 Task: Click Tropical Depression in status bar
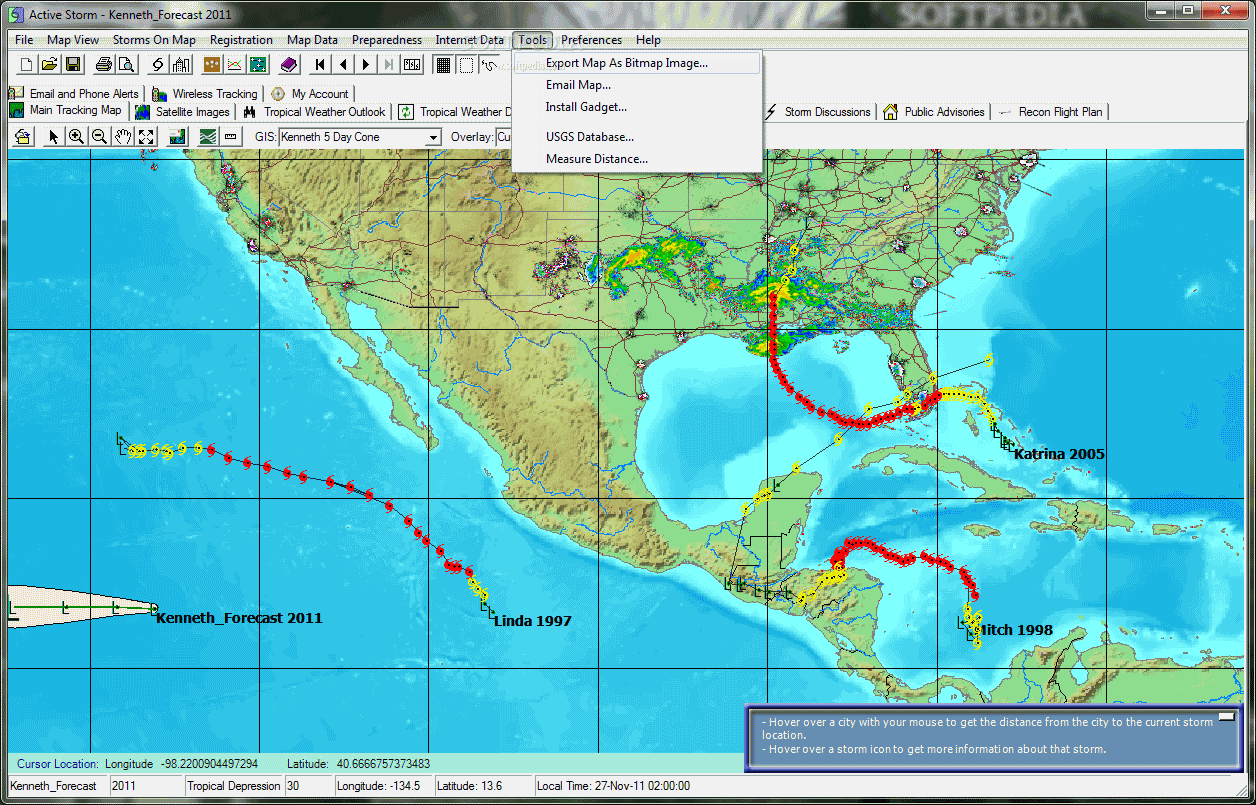click(x=234, y=786)
